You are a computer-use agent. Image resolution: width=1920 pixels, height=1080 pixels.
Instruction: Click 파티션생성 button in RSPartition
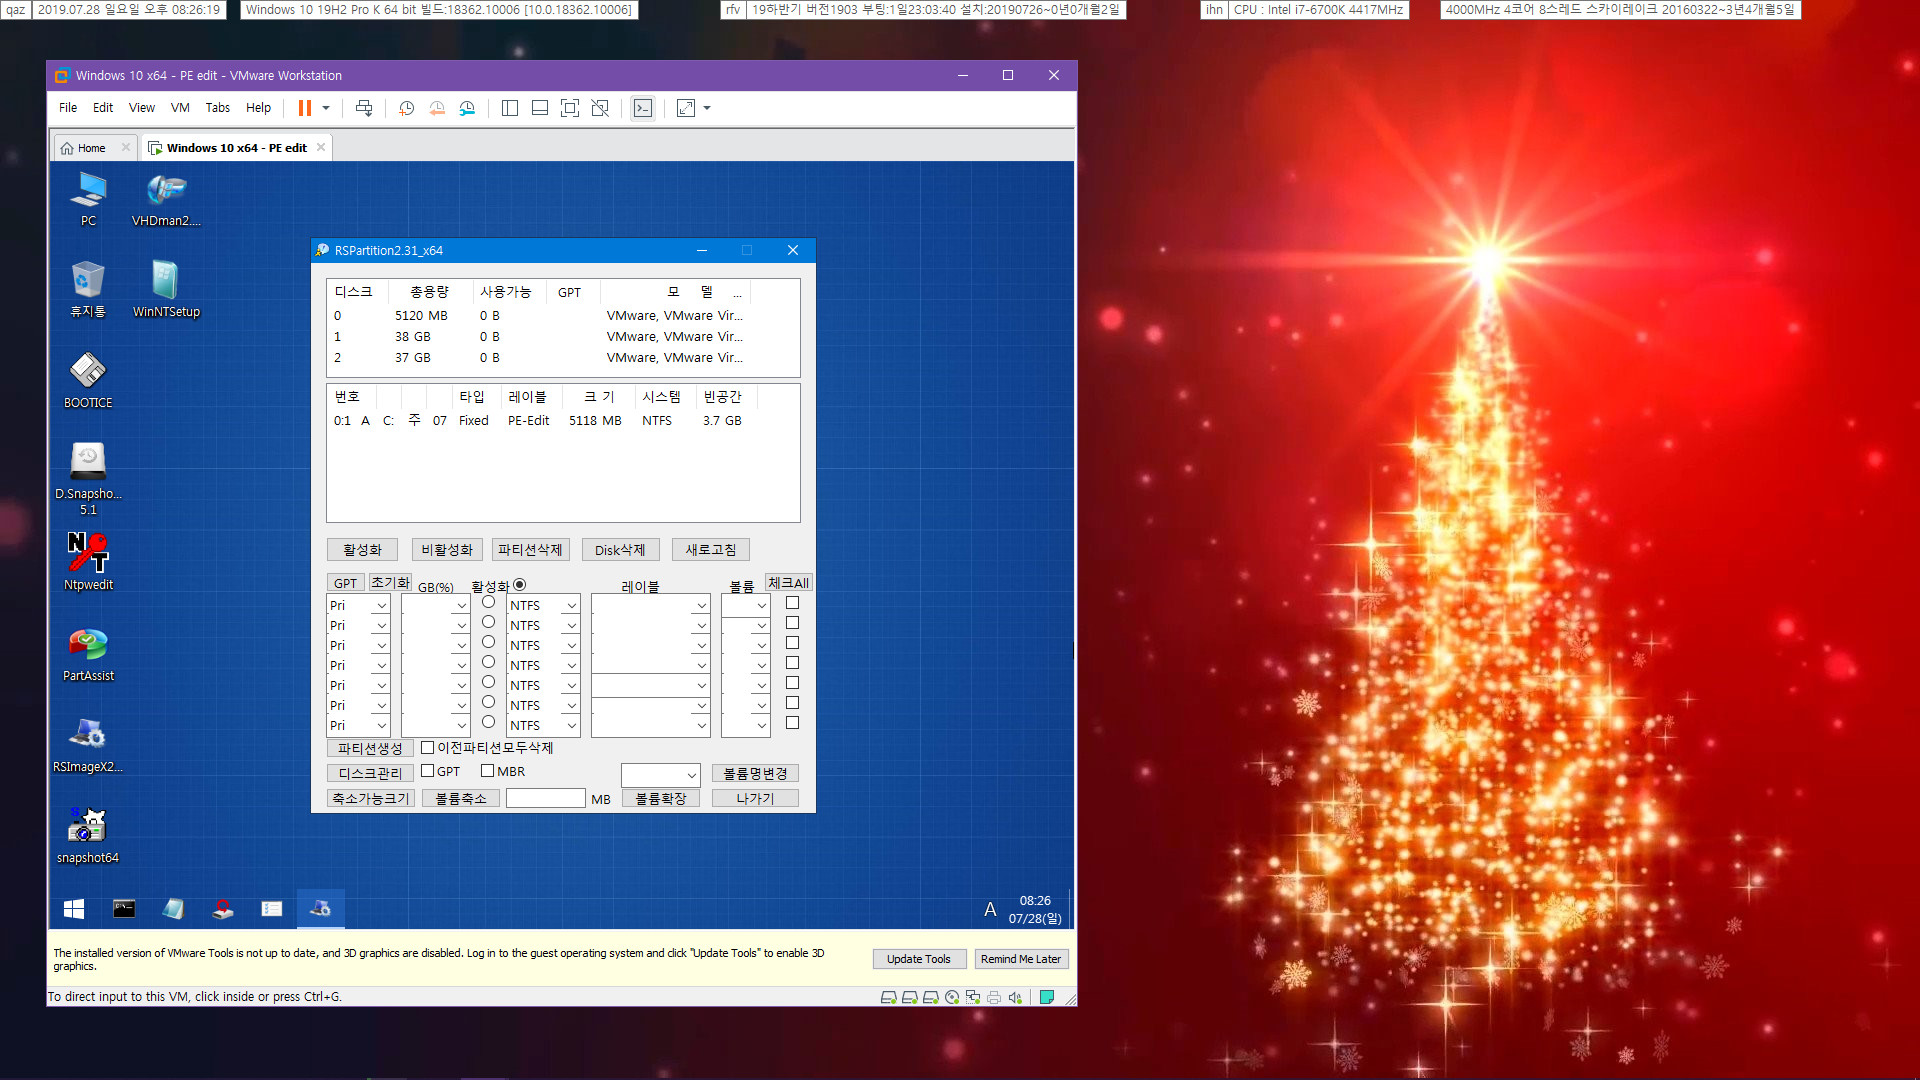[x=371, y=746]
